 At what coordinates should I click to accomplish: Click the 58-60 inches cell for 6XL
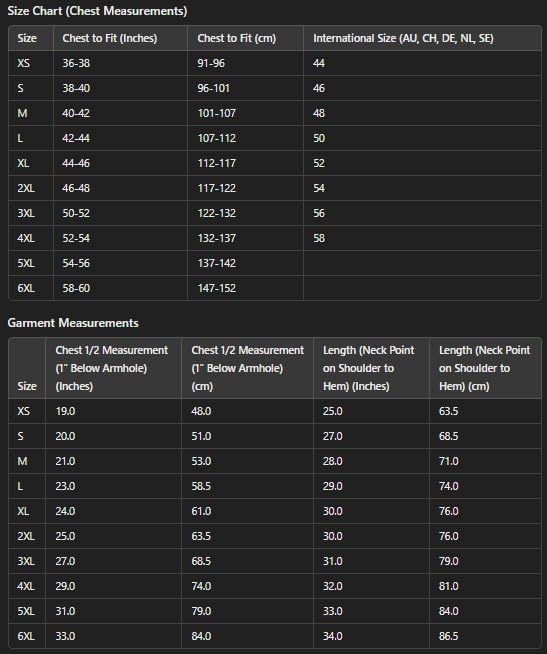(76, 288)
